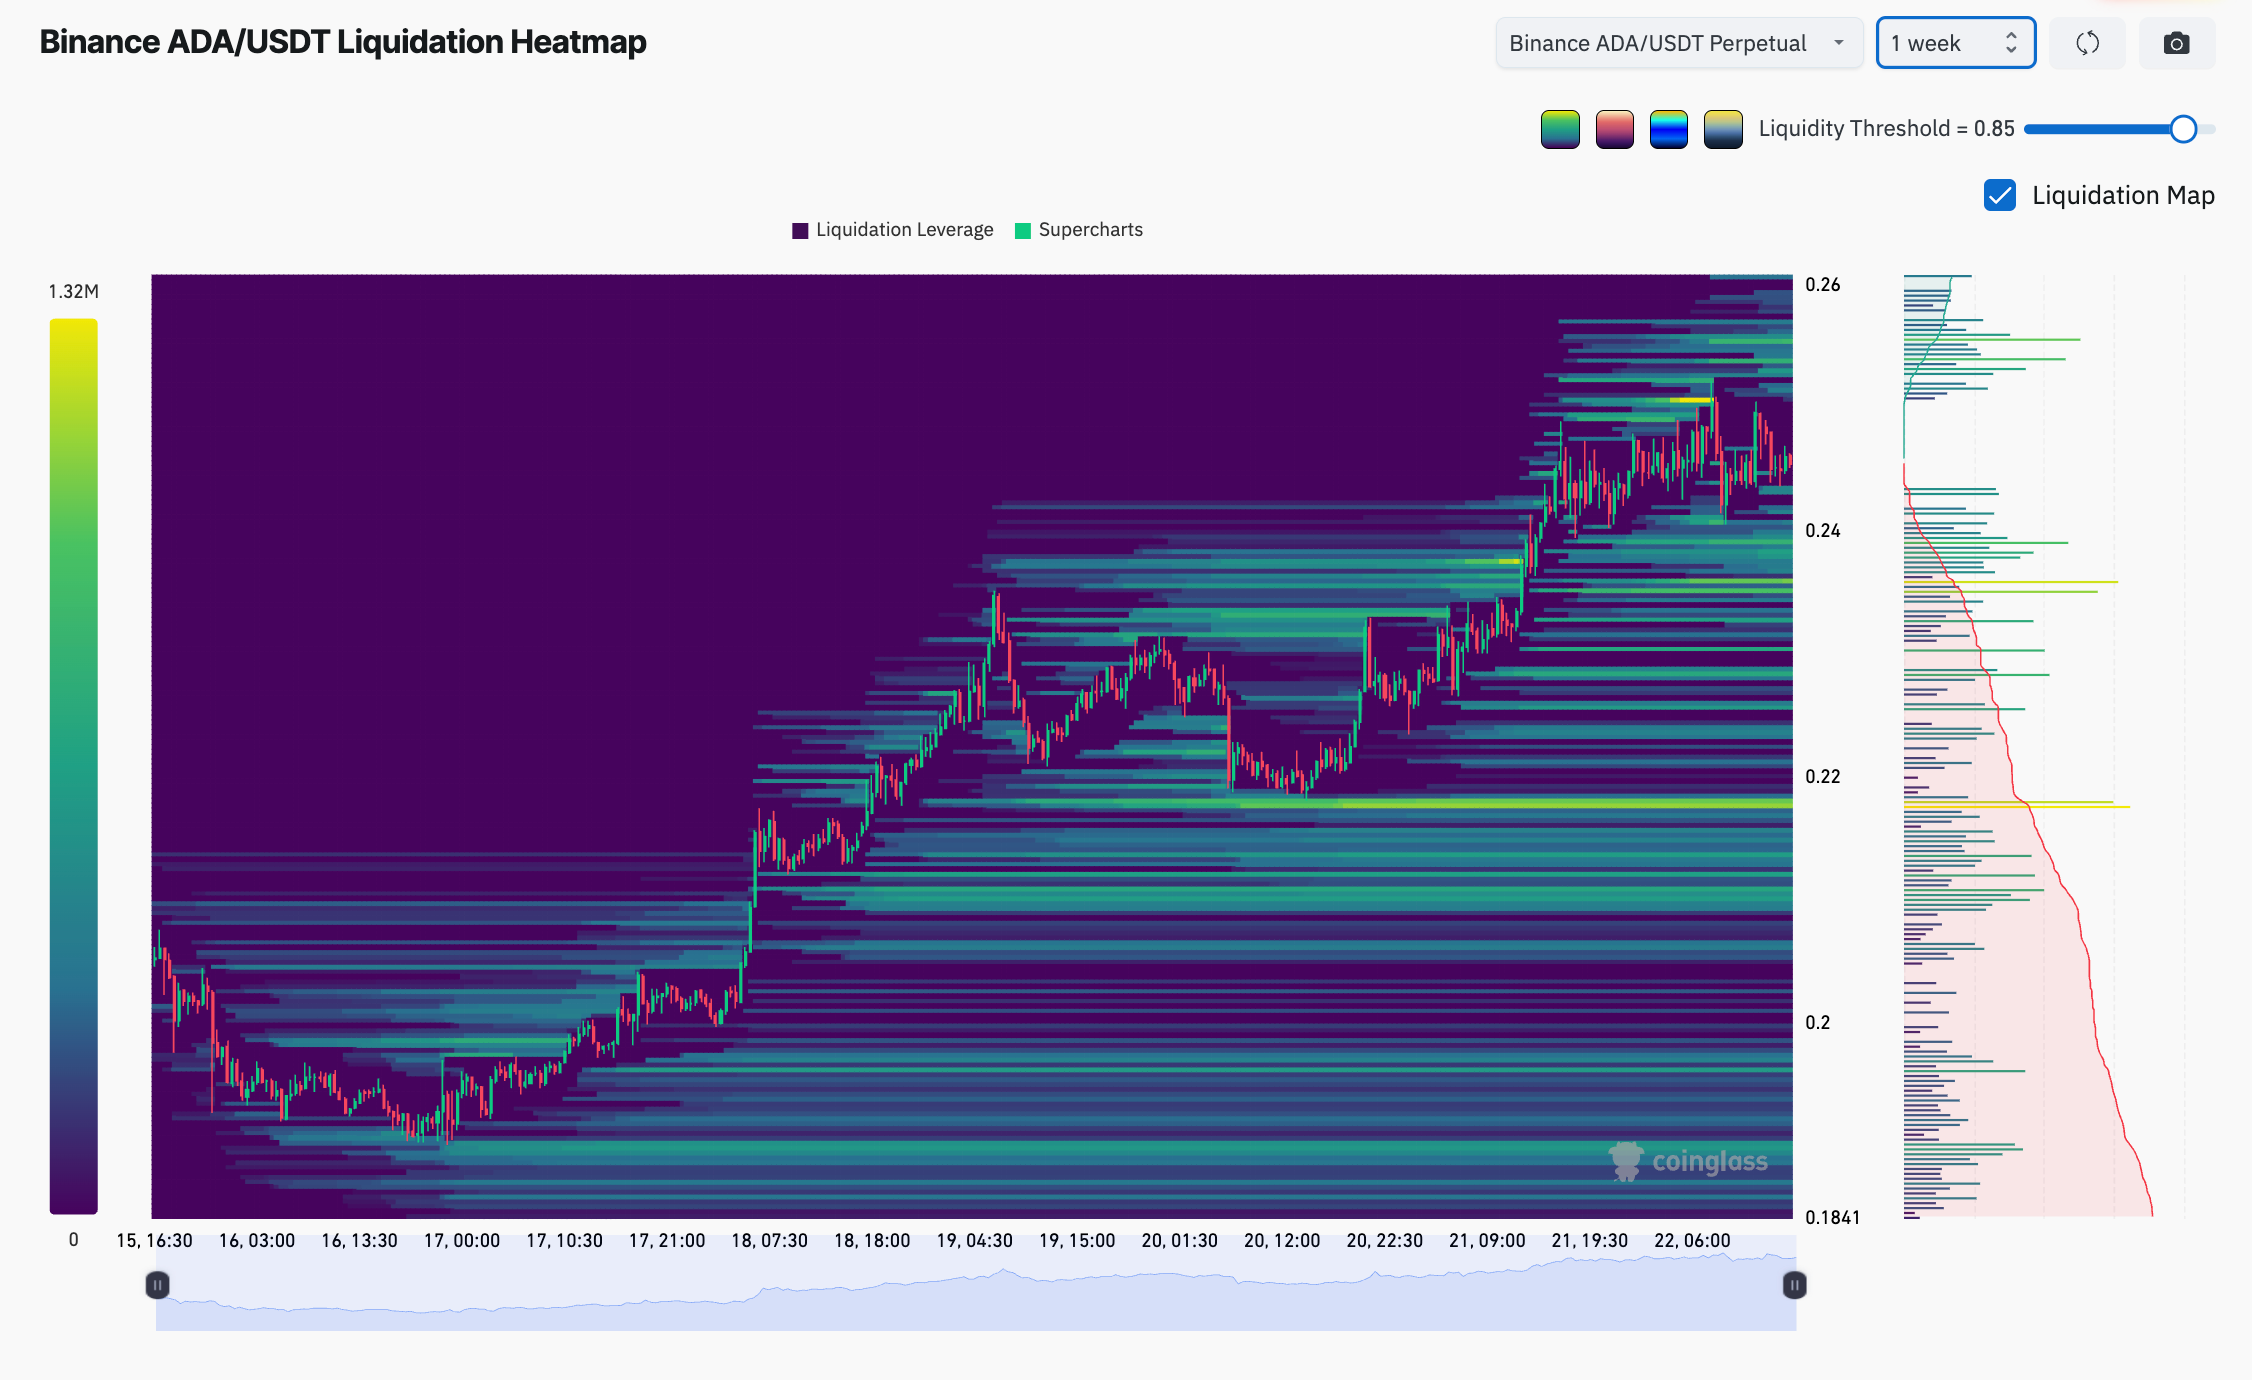
Task: Click the '15, 16:30' time axis label
Action: (155, 1241)
